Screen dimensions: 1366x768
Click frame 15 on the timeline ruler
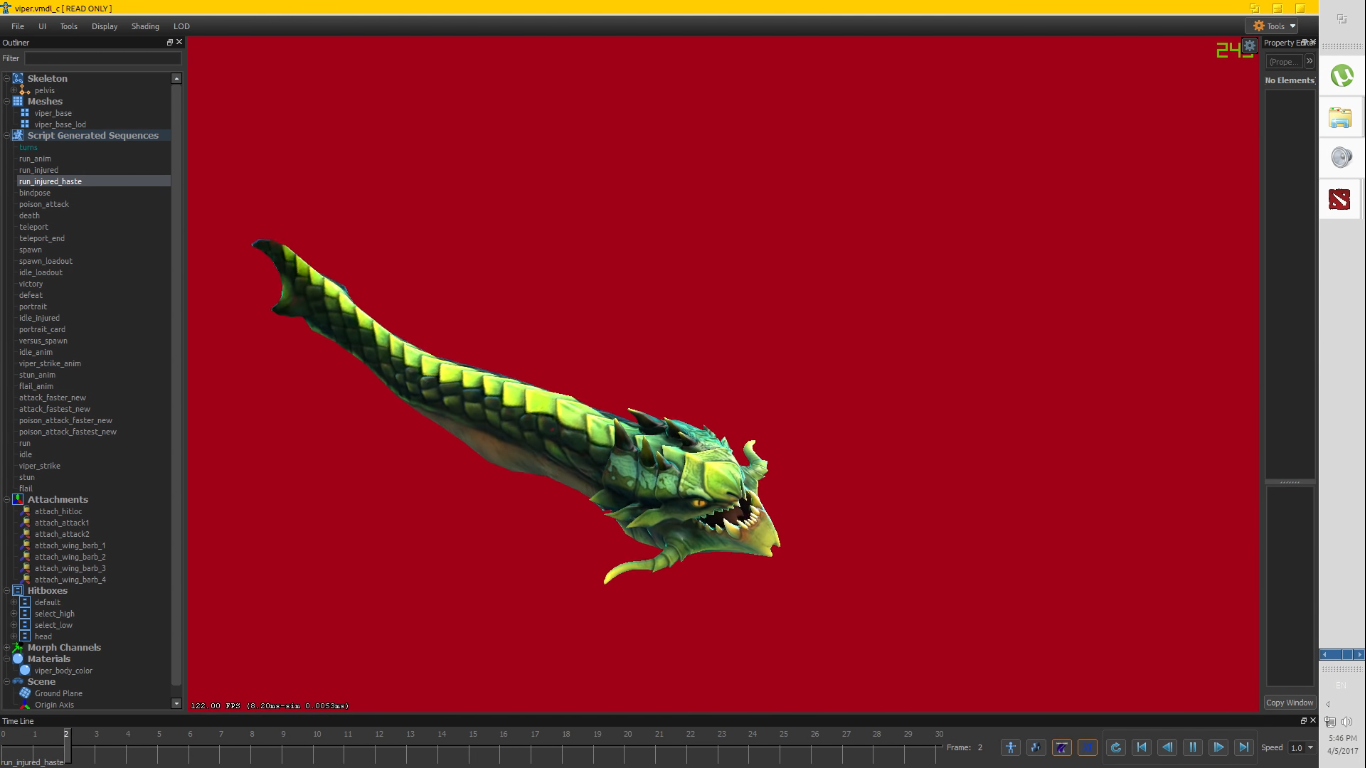pyautogui.click(x=471, y=734)
